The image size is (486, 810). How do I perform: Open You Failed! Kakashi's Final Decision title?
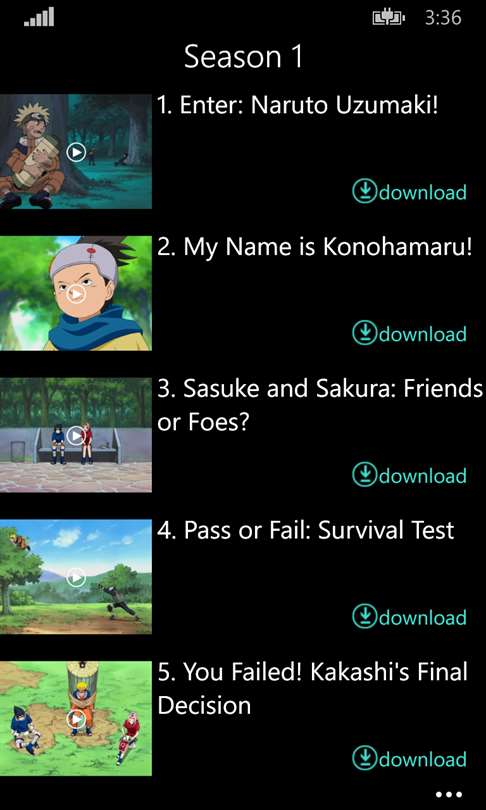pyautogui.click(x=312, y=689)
